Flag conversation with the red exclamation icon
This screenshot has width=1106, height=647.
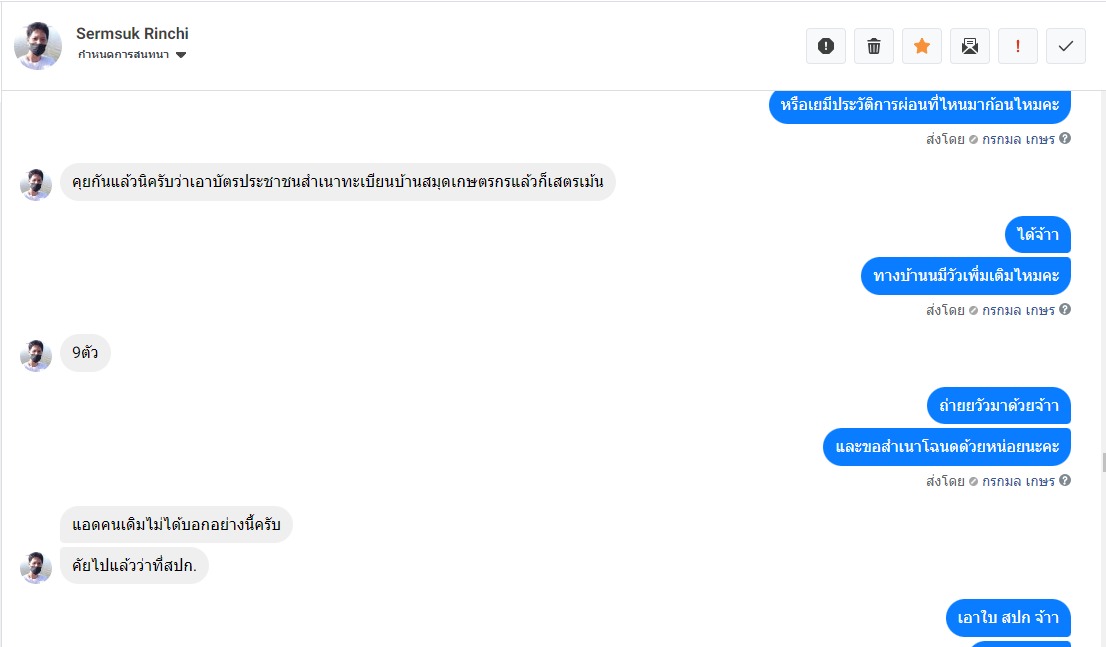[1018, 46]
